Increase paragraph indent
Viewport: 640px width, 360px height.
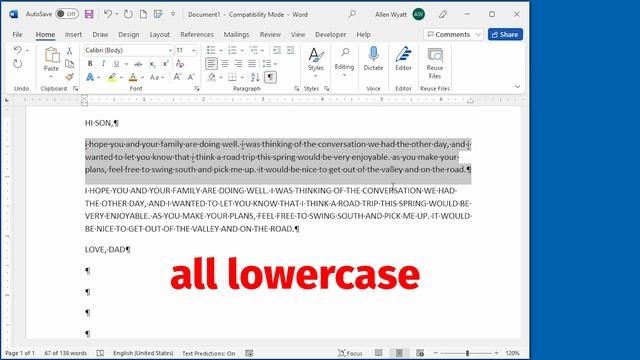coord(290,50)
